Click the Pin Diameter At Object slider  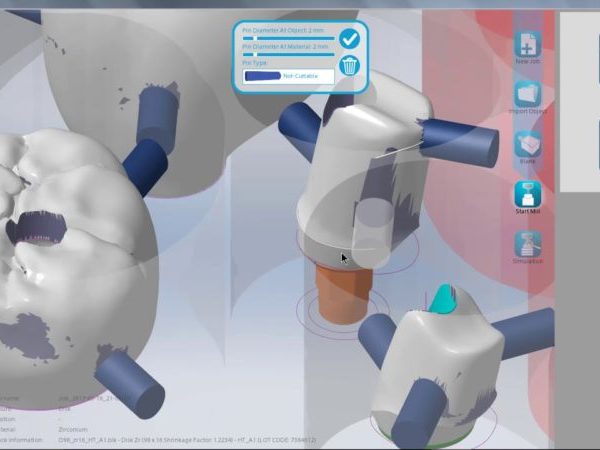pos(288,38)
